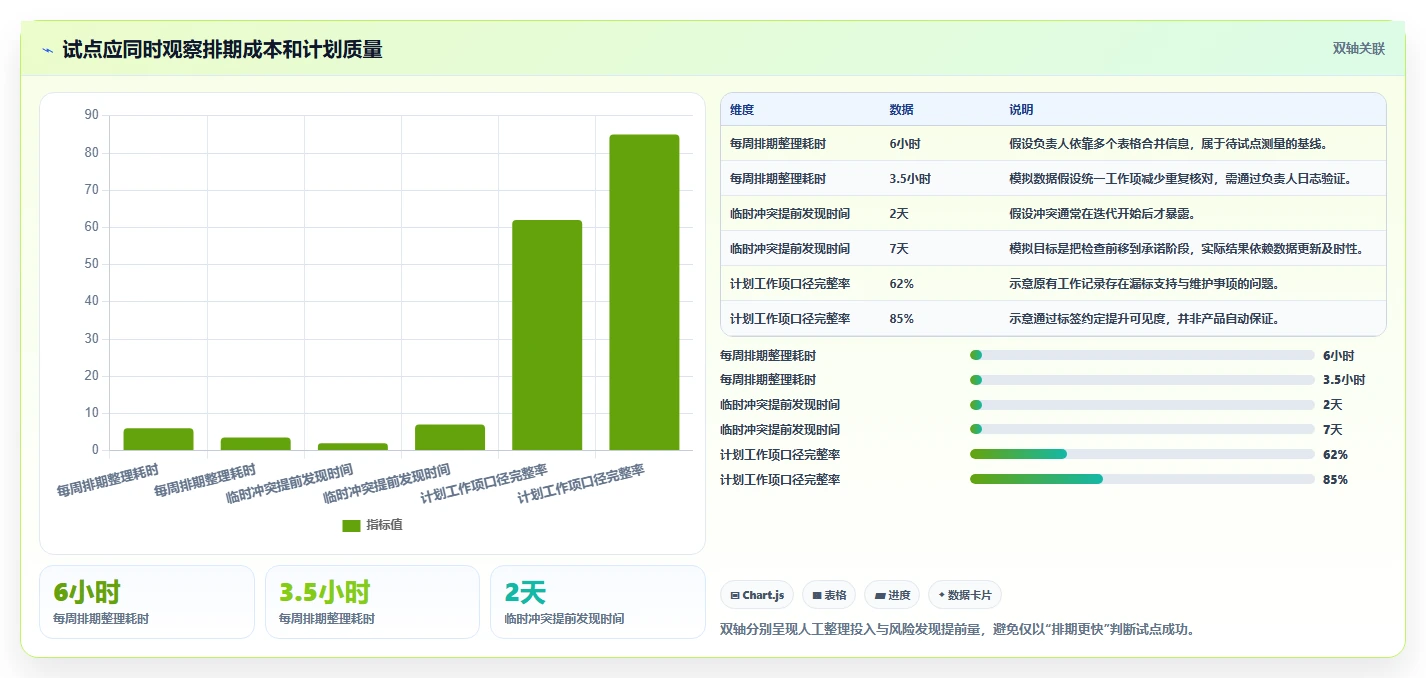Click the footer note 双轴分别呈现人工整理投入
This screenshot has width=1426, height=678.
pos(958,629)
